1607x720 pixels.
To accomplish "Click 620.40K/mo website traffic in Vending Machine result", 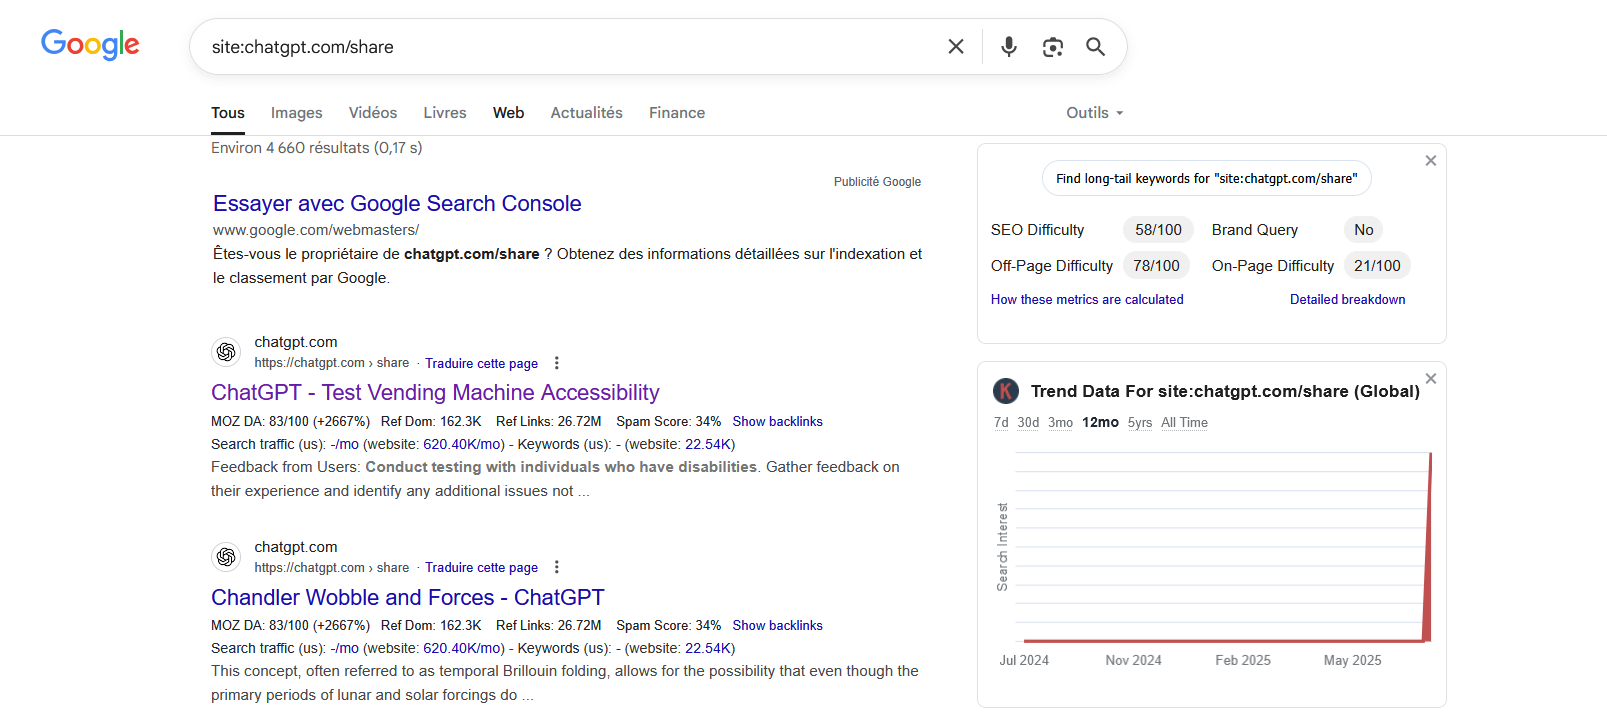I will point(462,444).
